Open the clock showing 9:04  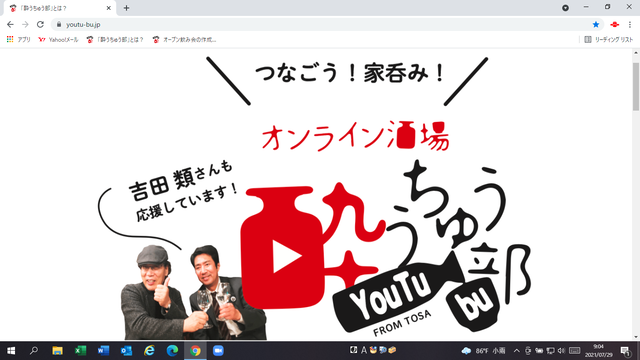[x=599, y=351]
